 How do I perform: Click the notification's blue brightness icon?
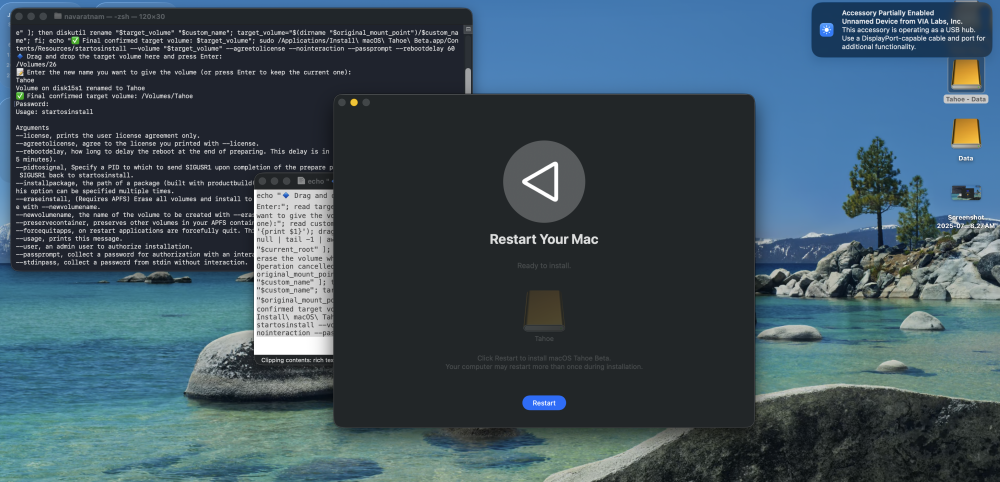point(827,30)
